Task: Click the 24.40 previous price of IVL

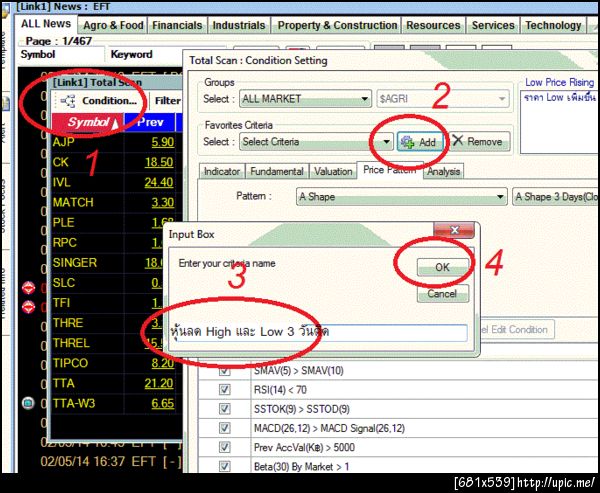Action: click(x=159, y=182)
